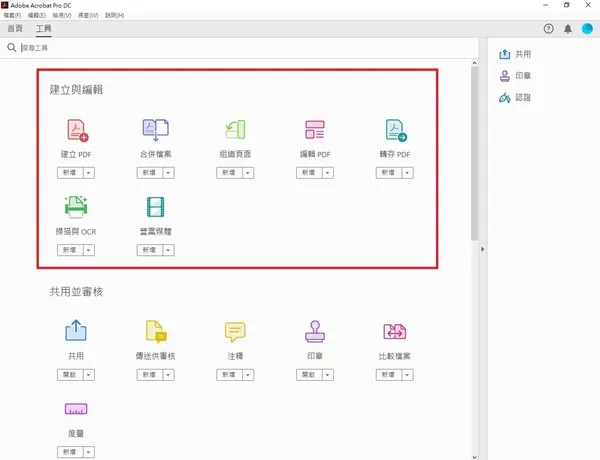This screenshot has height=460, width=600.
Task: Expand dropdown arrow under 印章 tool
Action: [x=327, y=375]
